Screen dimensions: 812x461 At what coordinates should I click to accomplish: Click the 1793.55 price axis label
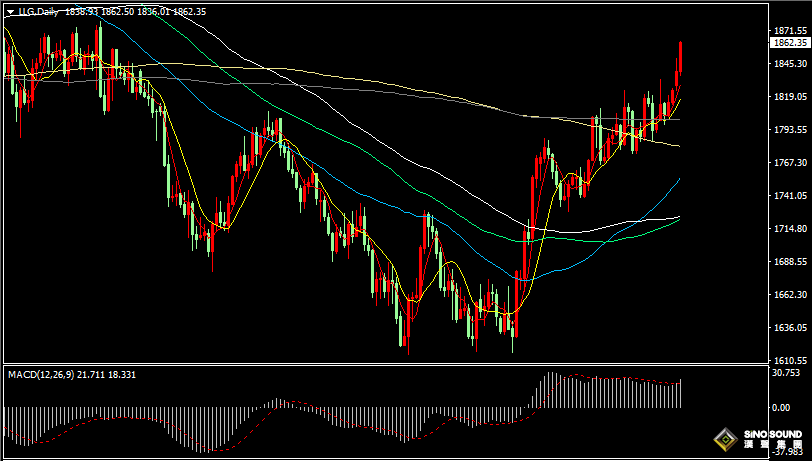790,130
